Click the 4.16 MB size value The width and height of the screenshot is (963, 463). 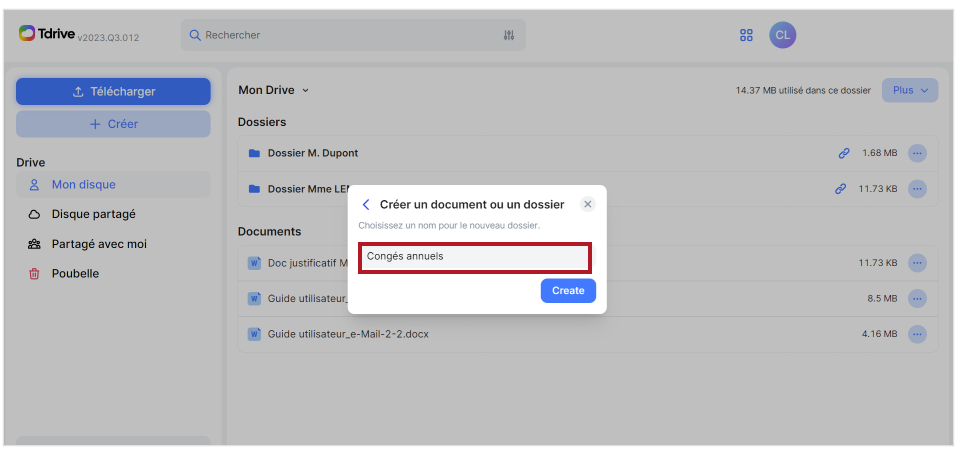(879, 334)
